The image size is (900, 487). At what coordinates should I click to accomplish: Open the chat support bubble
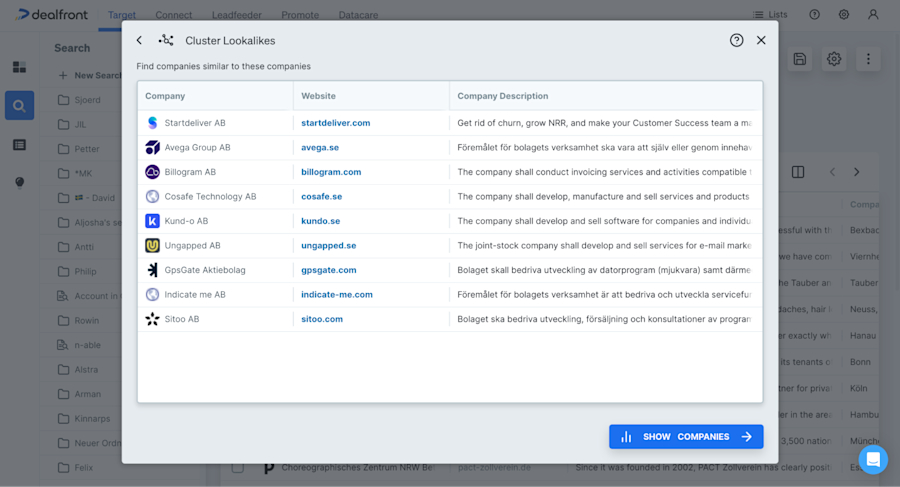coord(873,459)
